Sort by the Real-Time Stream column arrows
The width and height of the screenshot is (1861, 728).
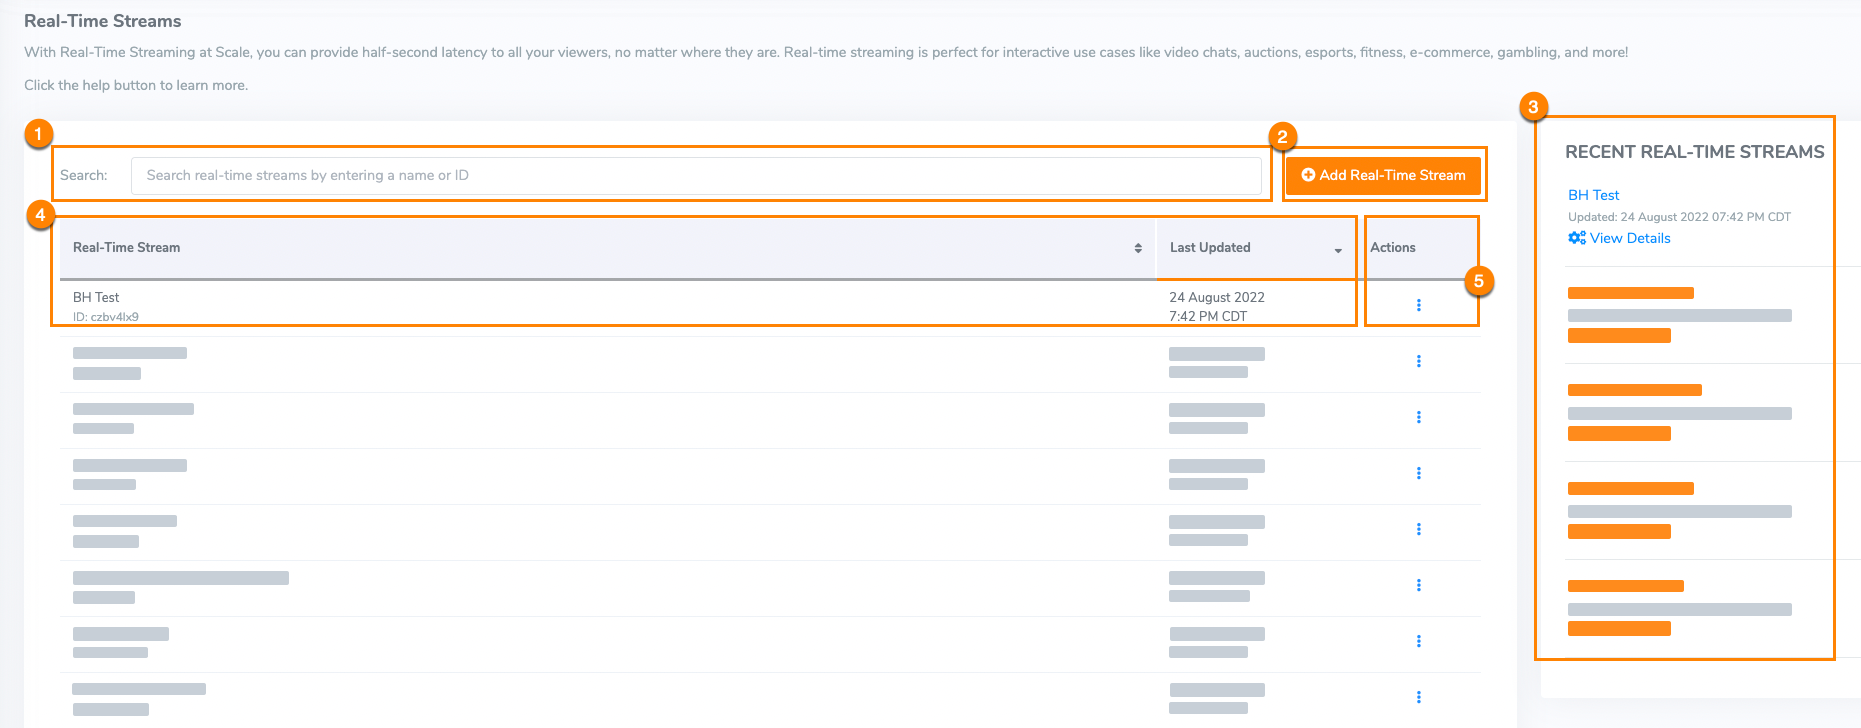point(1138,248)
